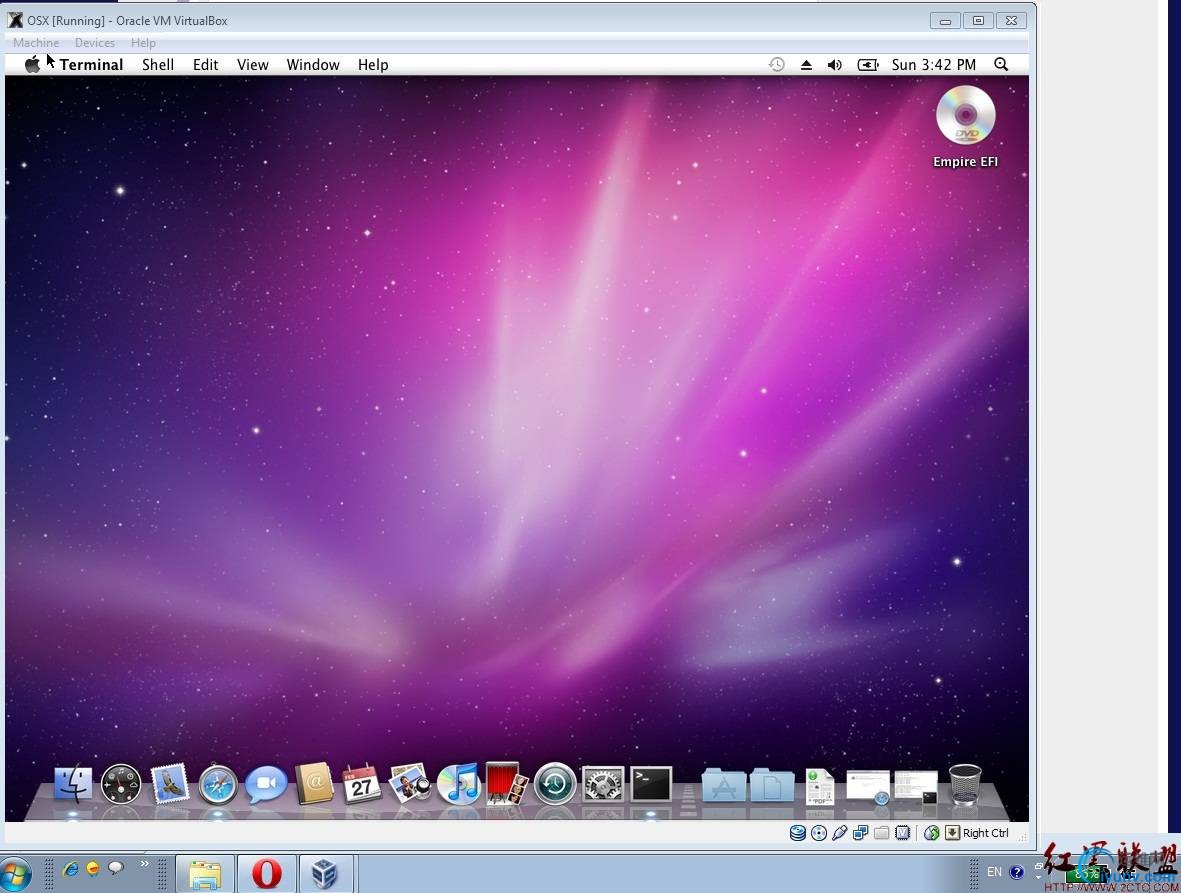Click the VirtualBox mouse integration indicator

(x=932, y=833)
